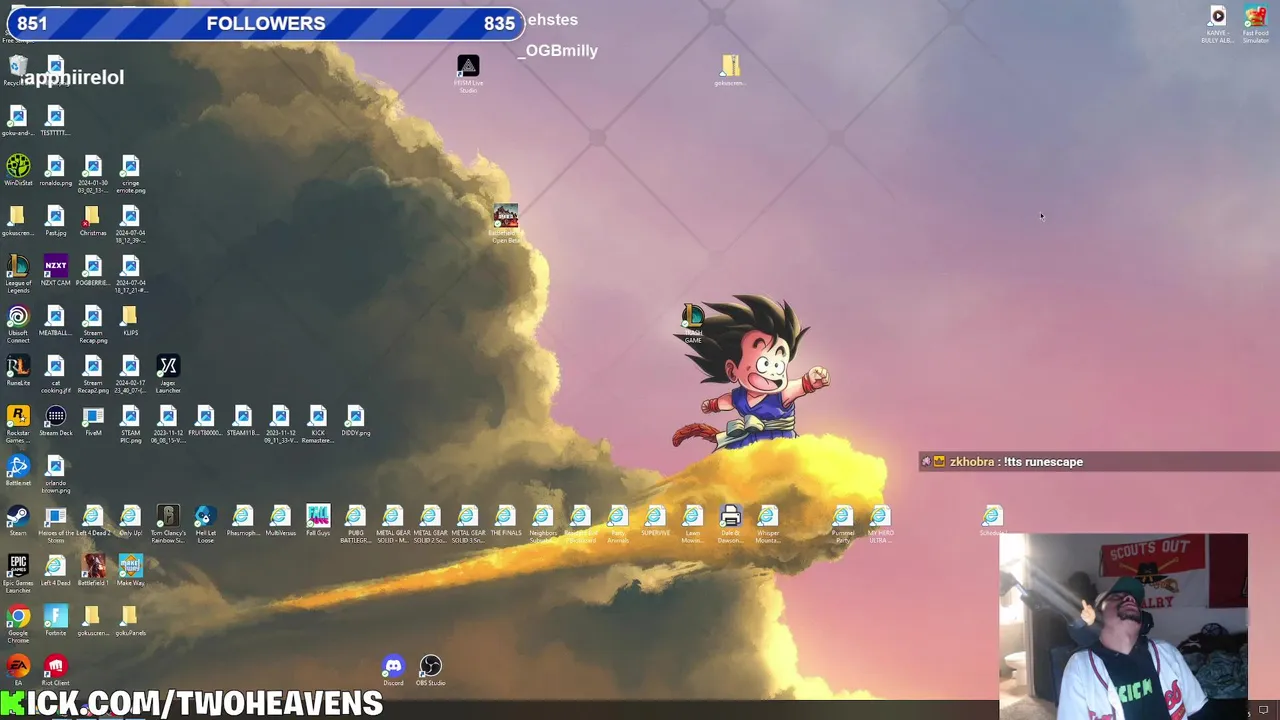1280x720 pixels.
Task: Open Epic Games Launcher
Action: 18,574
